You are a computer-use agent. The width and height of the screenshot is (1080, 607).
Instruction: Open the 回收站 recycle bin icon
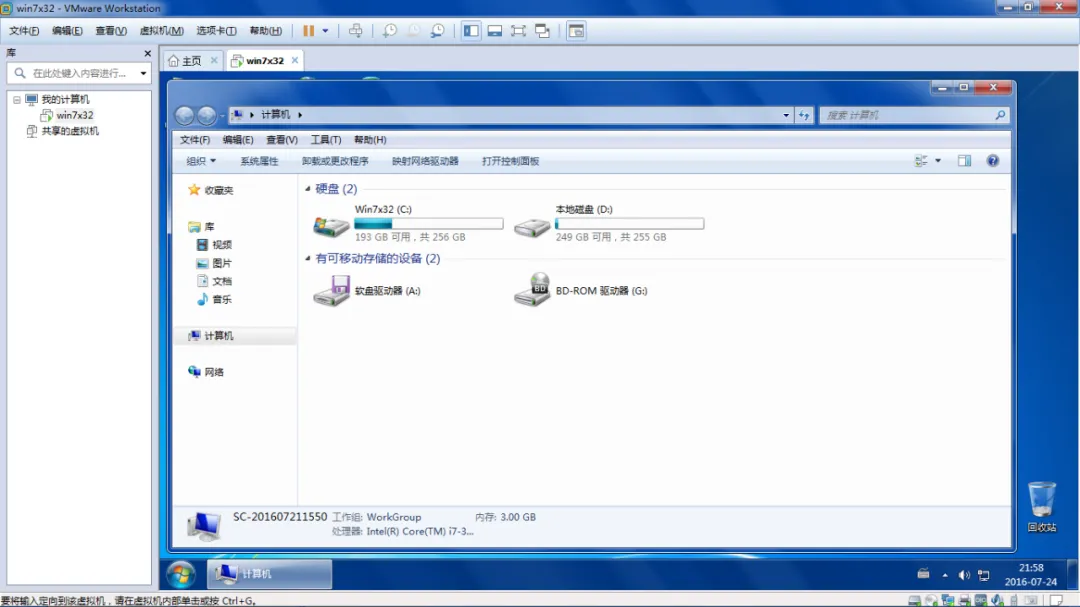(1041, 507)
